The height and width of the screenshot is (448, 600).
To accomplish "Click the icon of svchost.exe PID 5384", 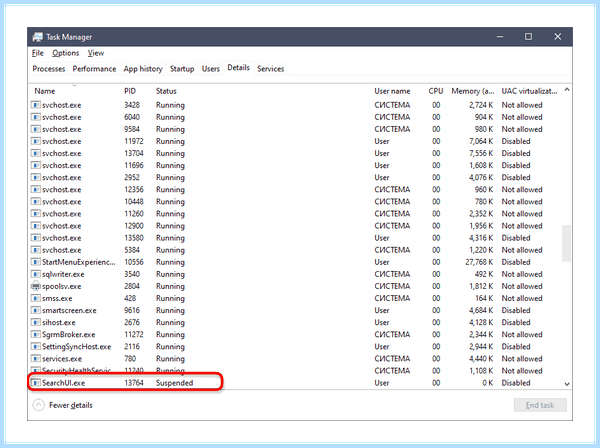I will [x=36, y=250].
